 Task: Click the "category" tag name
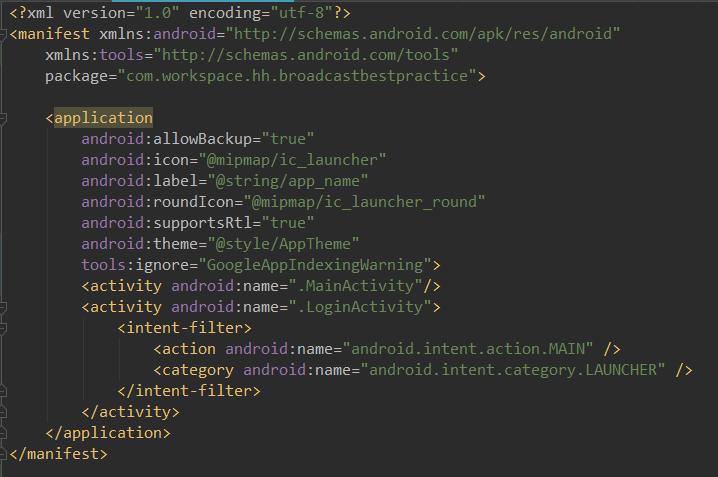tap(198, 370)
